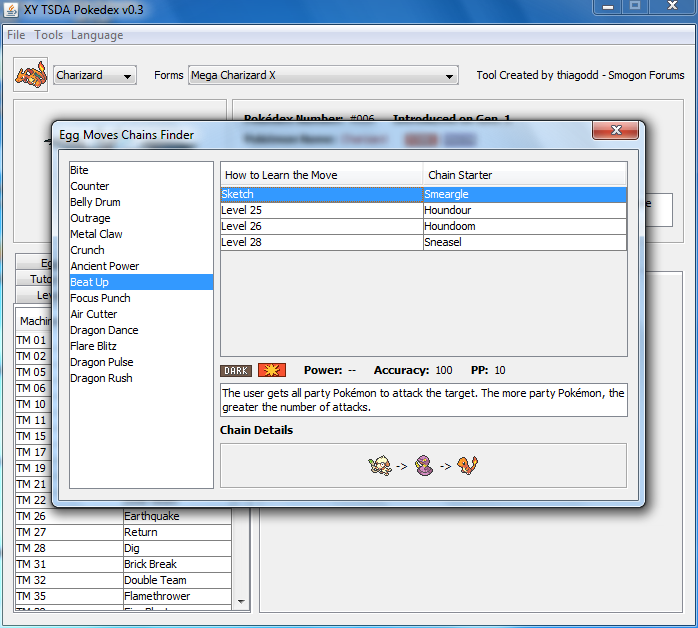Open the File menu
The width and height of the screenshot is (698, 628).
(16, 35)
